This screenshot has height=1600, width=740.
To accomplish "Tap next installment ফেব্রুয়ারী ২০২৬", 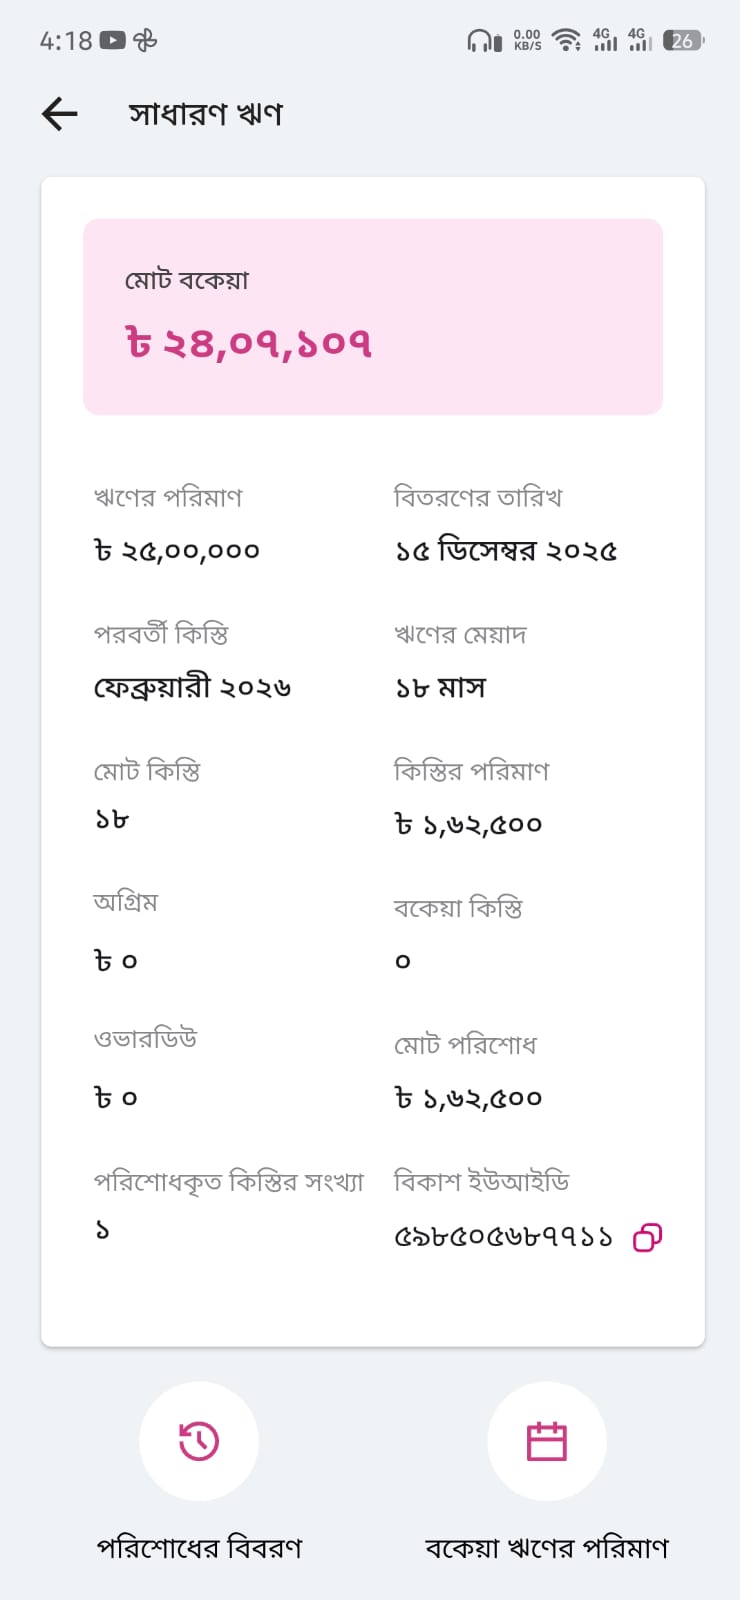I will pos(192,688).
